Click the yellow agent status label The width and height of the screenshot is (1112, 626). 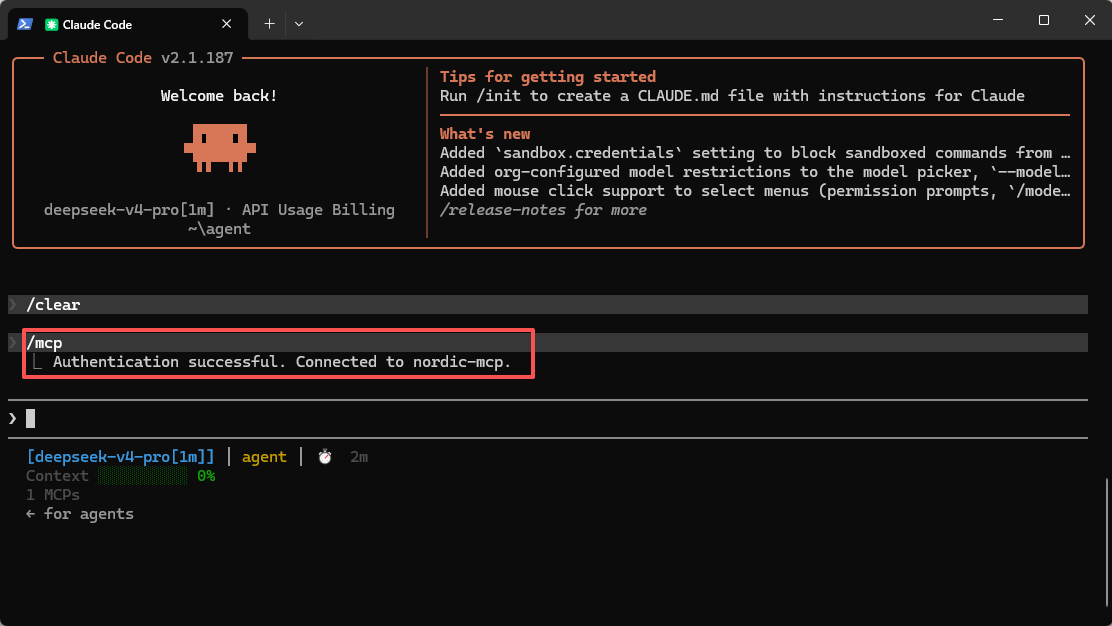click(265, 457)
